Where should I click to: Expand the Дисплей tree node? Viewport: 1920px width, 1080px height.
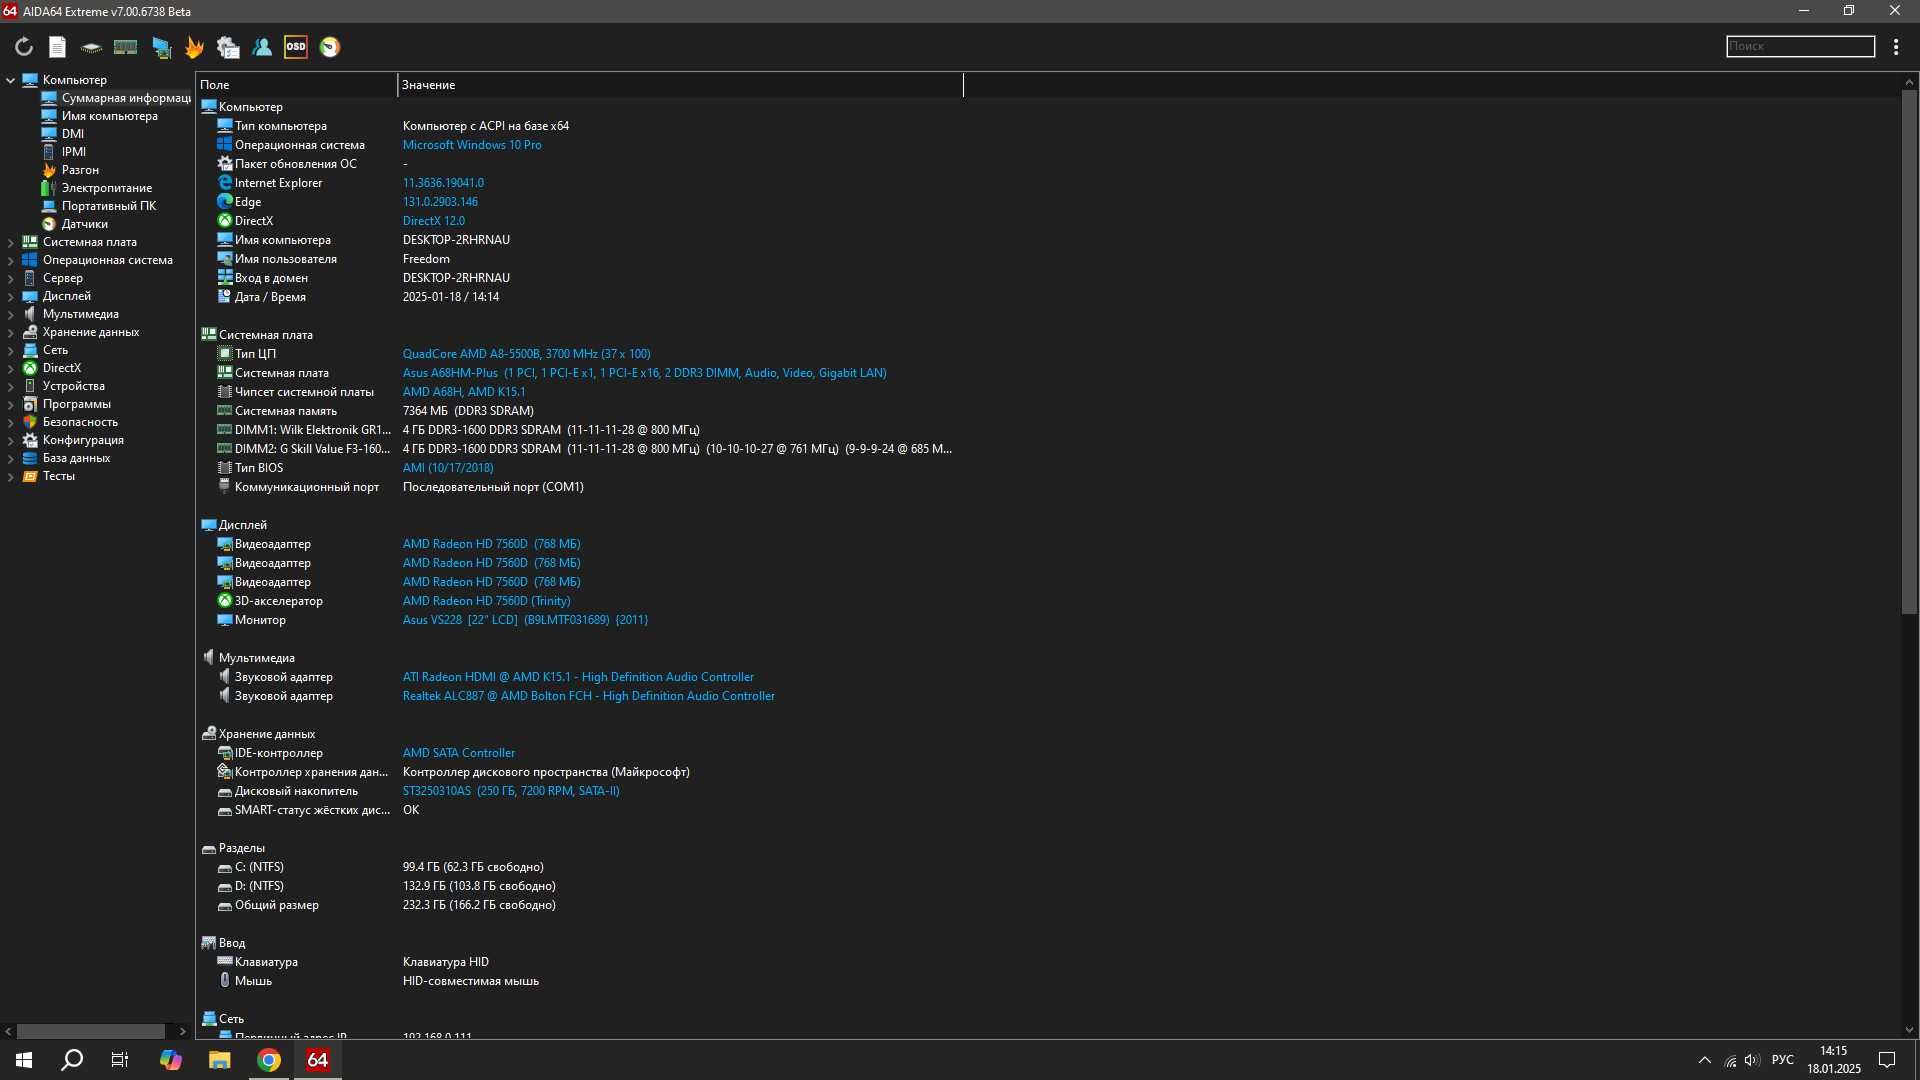(x=10, y=296)
